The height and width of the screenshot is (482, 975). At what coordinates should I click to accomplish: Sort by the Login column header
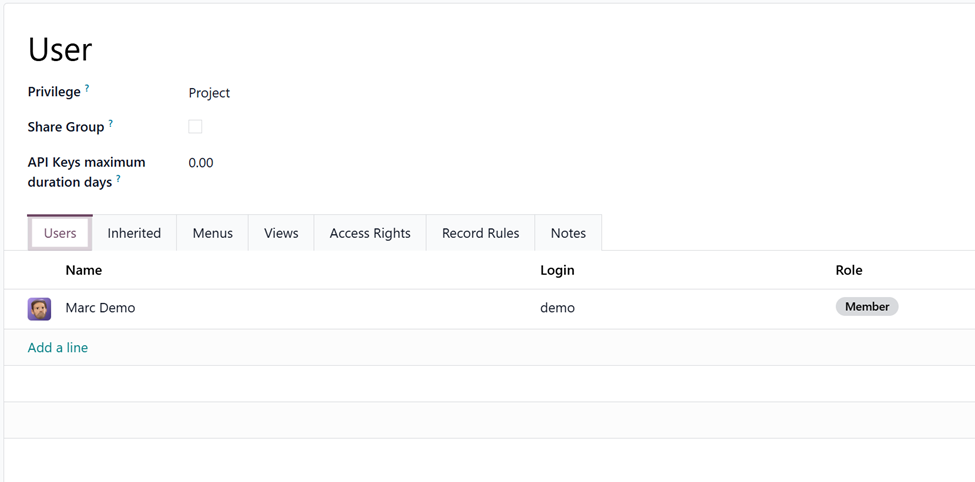pyautogui.click(x=557, y=270)
